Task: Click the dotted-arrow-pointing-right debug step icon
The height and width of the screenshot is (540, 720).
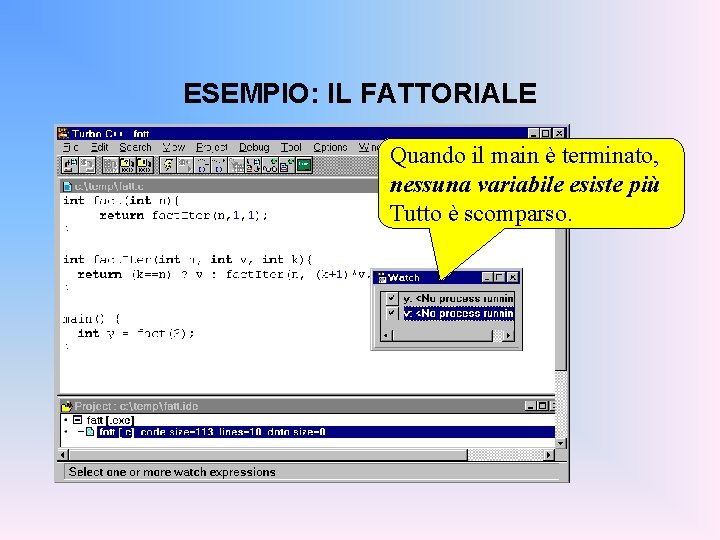Action: (x=219, y=165)
